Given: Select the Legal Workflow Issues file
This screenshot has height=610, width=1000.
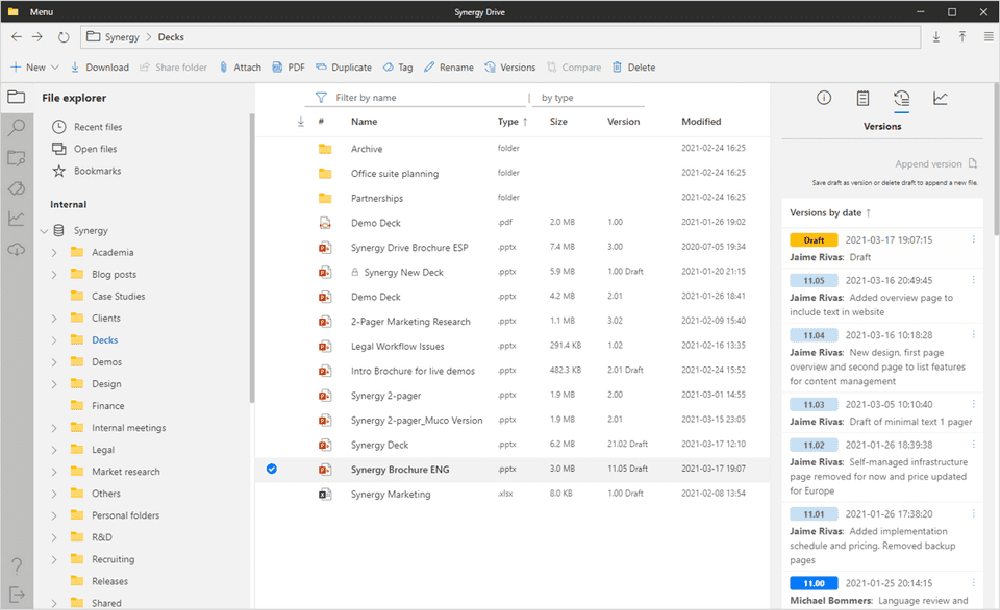Looking at the screenshot, I should pyautogui.click(x=512, y=346).
